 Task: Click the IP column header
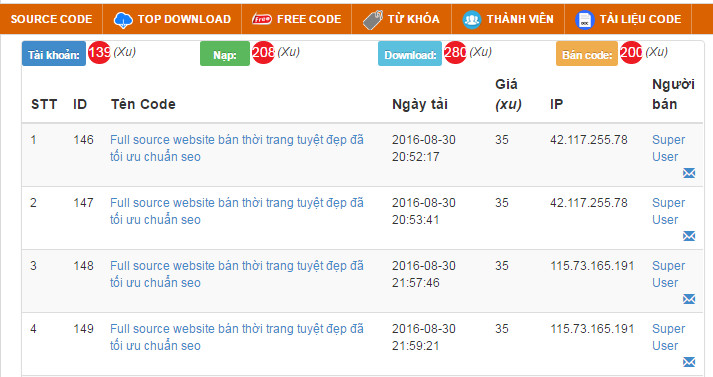[556, 104]
